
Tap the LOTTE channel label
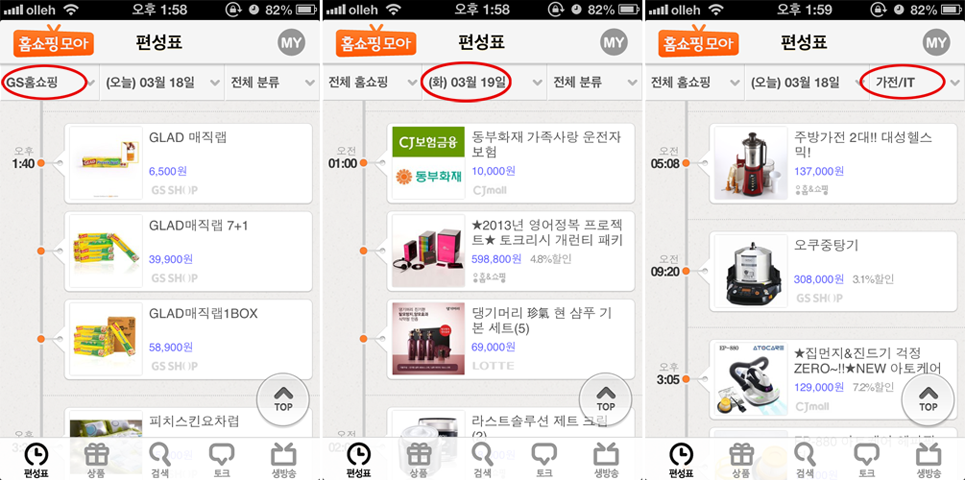pyautogui.click(x=493, y=366)
